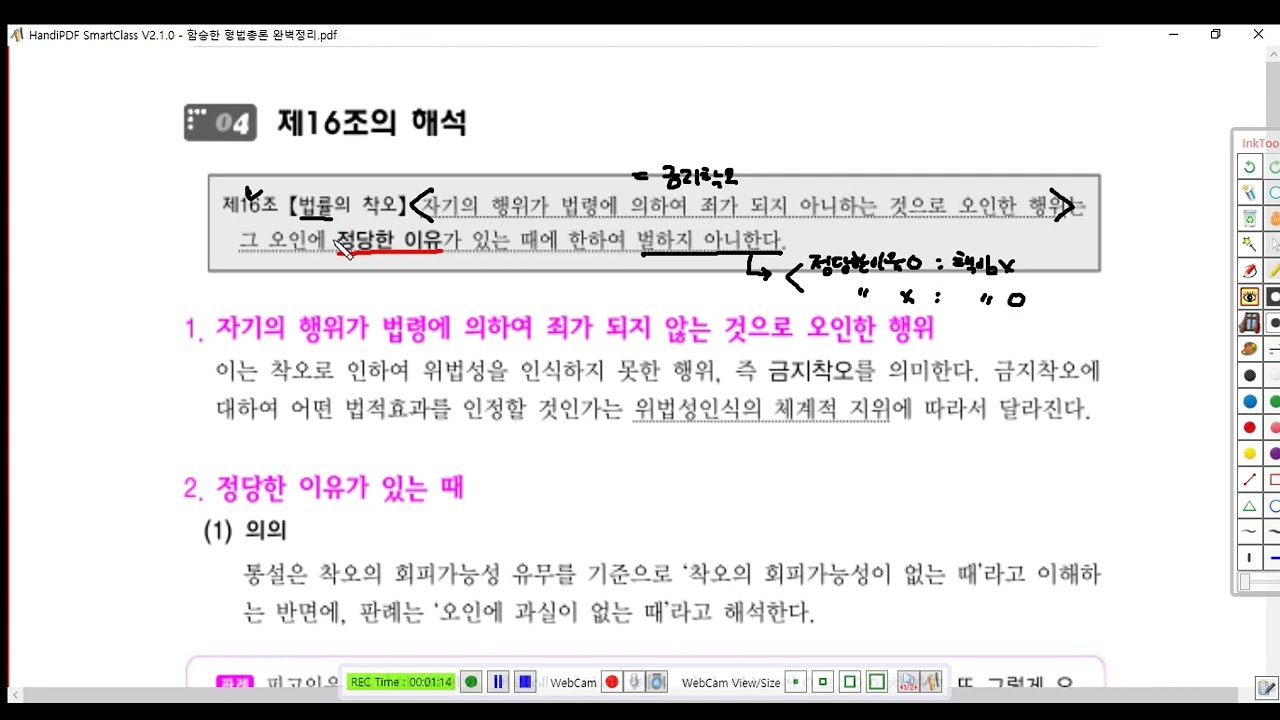Click the WebCam View/Size label
The image size is (1280, 720).
tap(731, 682)
